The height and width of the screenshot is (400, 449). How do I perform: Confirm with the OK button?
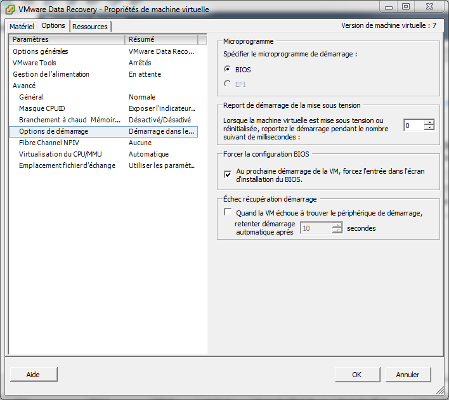(x=357, y=374)
